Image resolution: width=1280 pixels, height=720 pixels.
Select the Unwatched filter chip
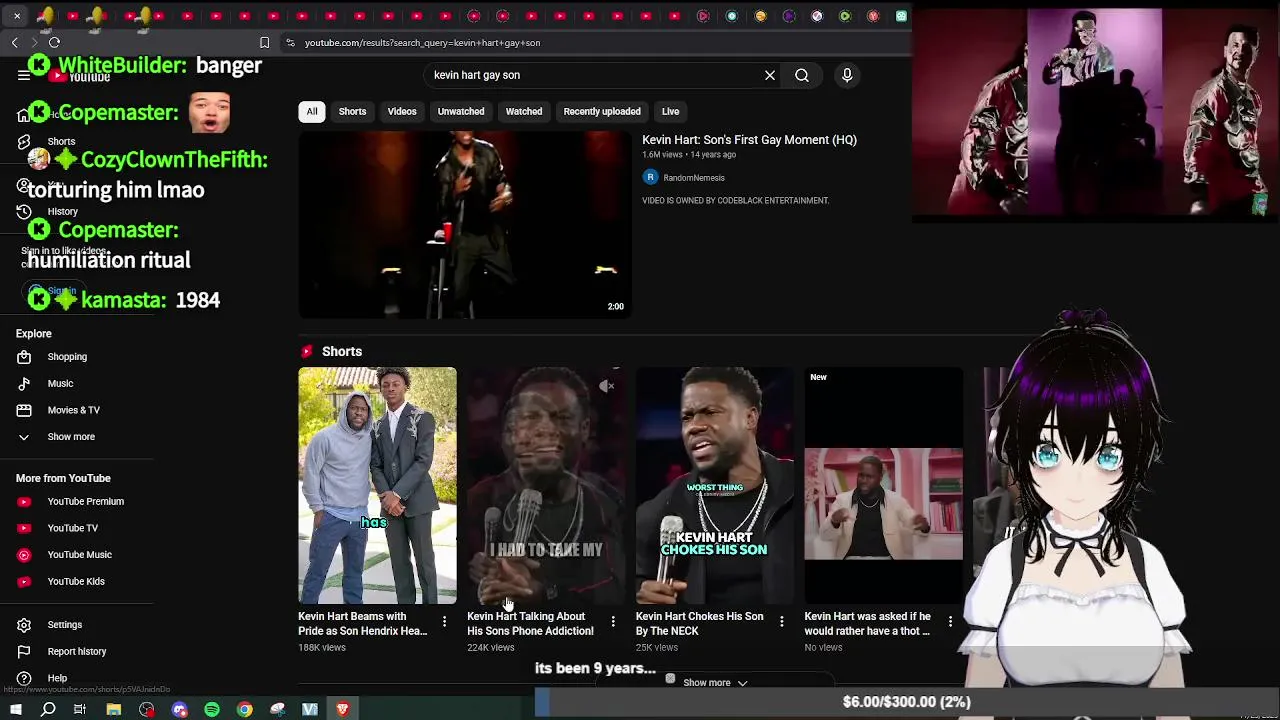[461, 112]
